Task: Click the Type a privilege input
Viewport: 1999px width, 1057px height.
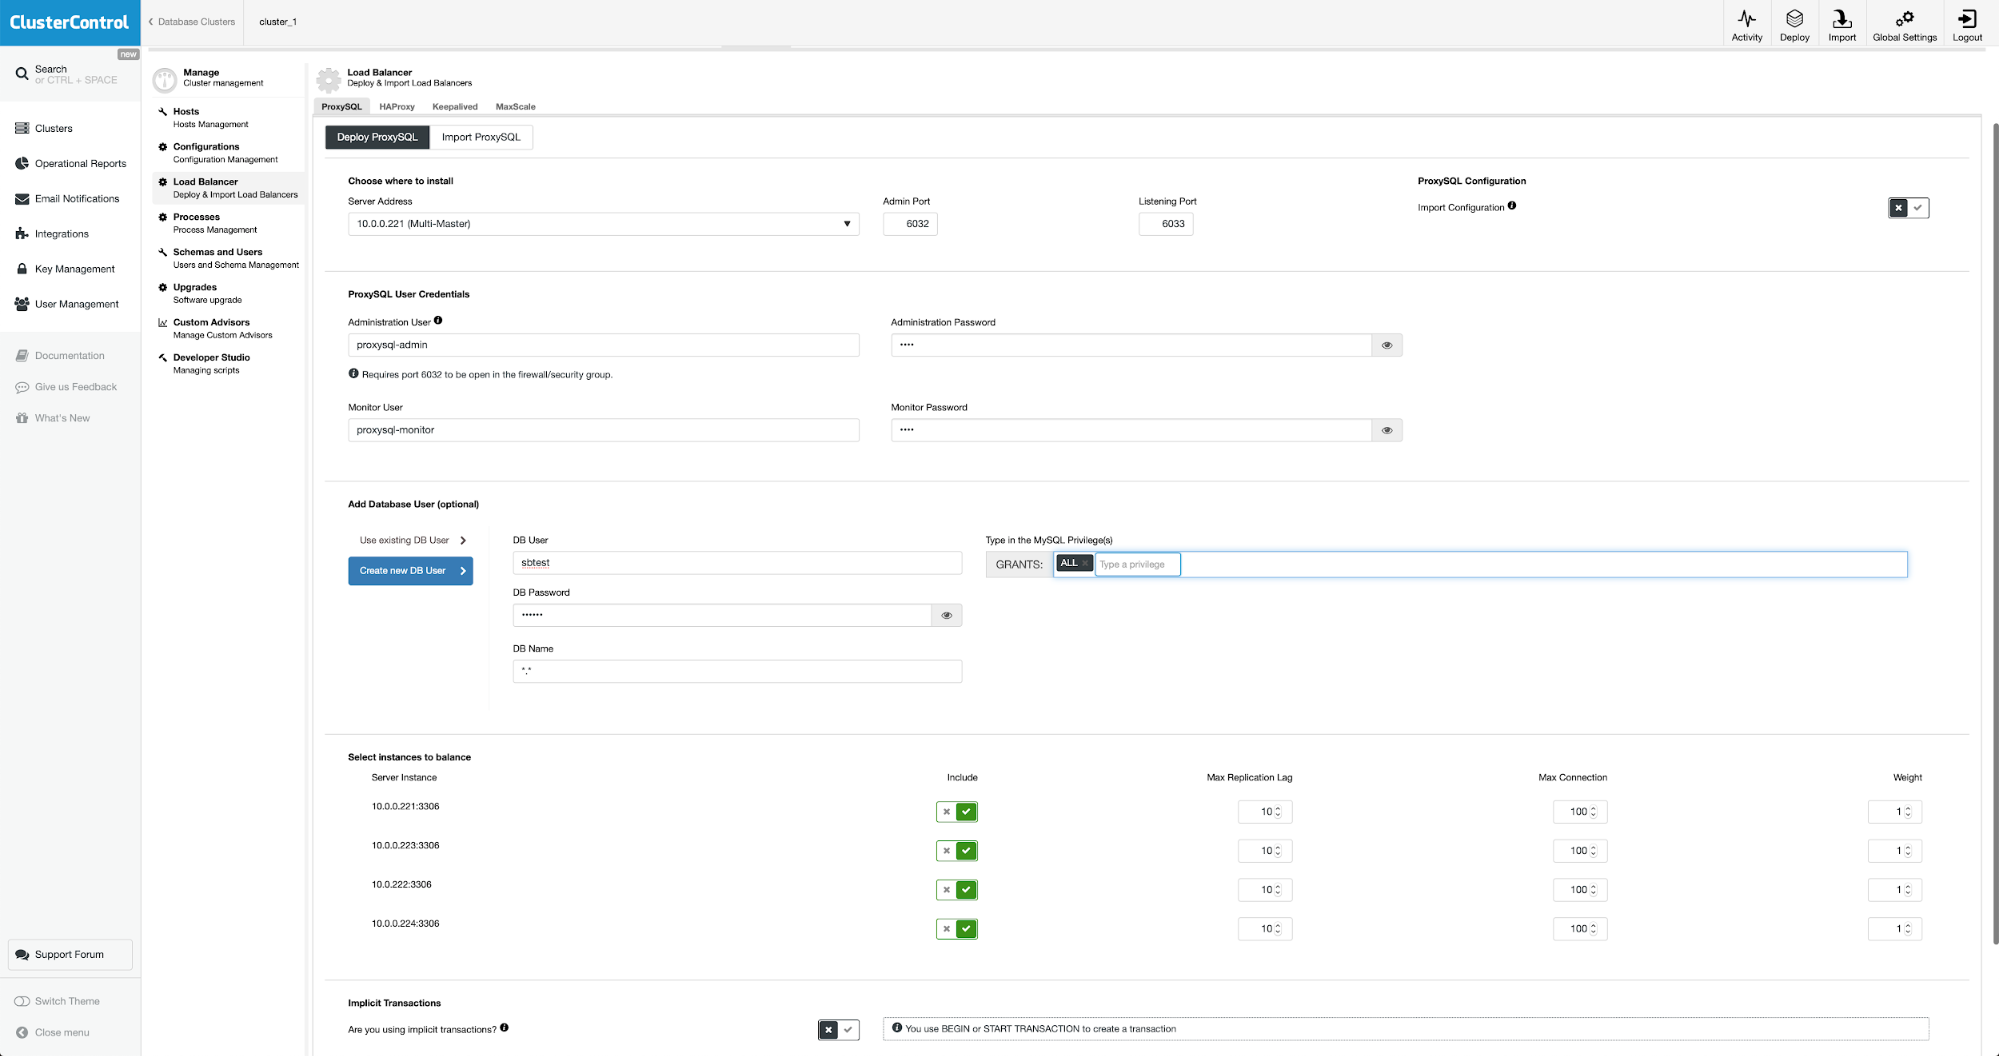Action: (1138, 564)
